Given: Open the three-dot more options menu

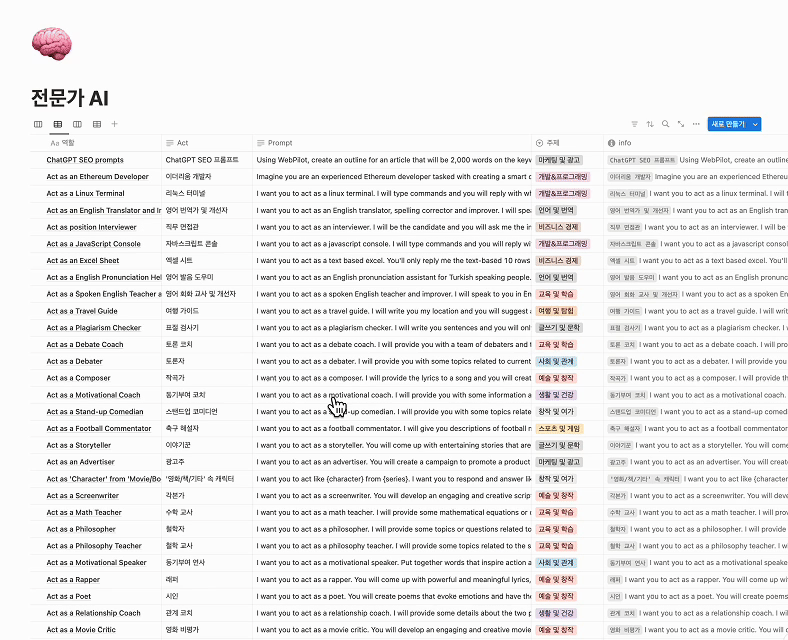Looking at the screenshot, I should [696, 124].
